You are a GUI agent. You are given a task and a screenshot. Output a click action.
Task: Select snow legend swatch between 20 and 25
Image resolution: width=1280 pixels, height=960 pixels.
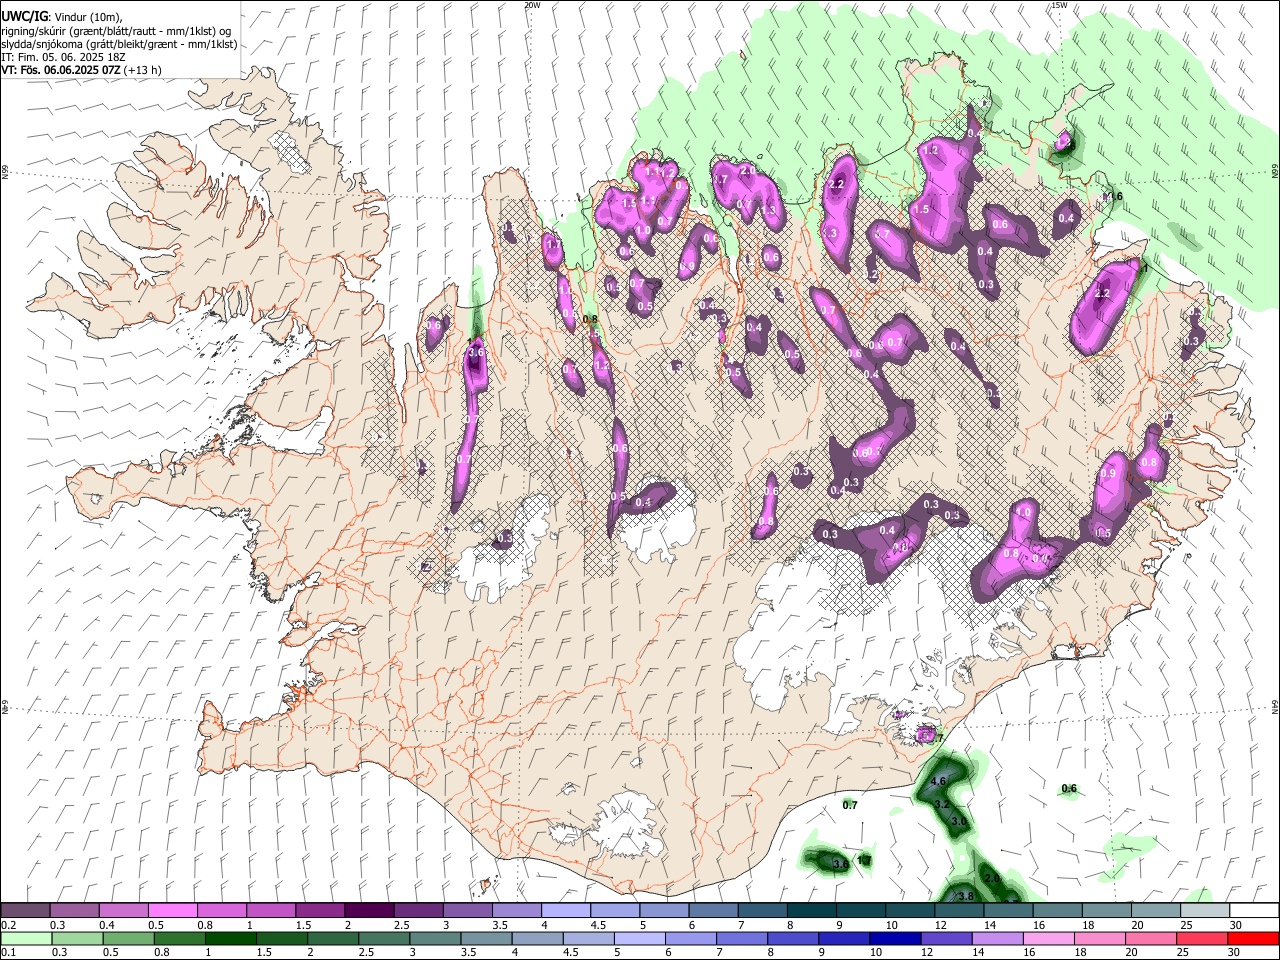[x=1155, y=911]
